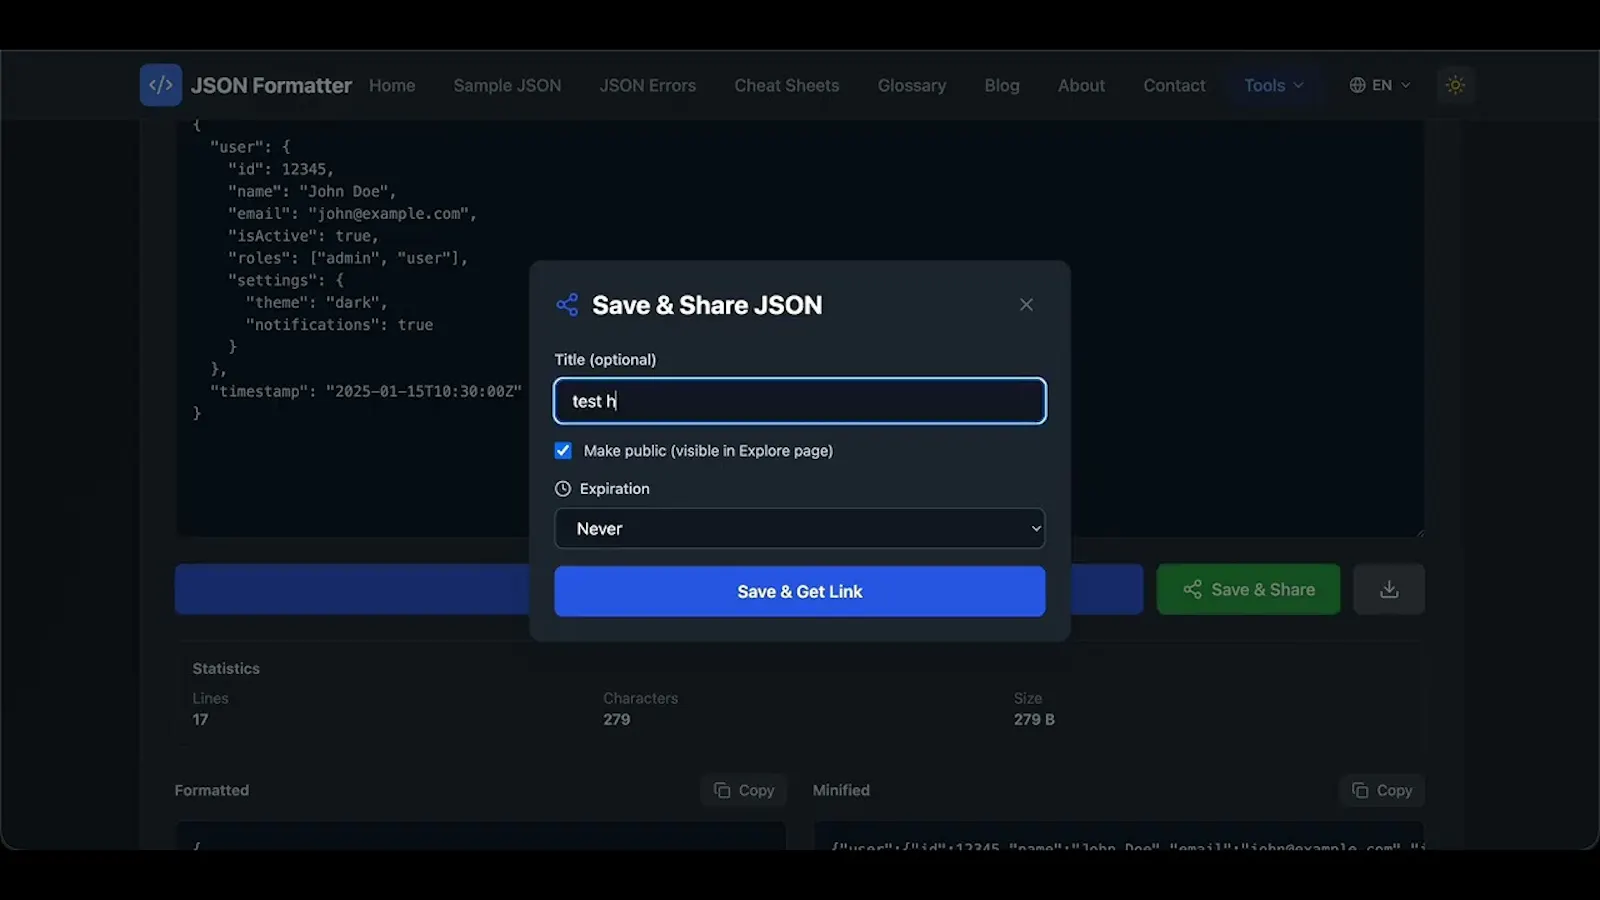The image size is (1600, 900).
Task: Copy the Formatted output
Action: click(744, 790)
